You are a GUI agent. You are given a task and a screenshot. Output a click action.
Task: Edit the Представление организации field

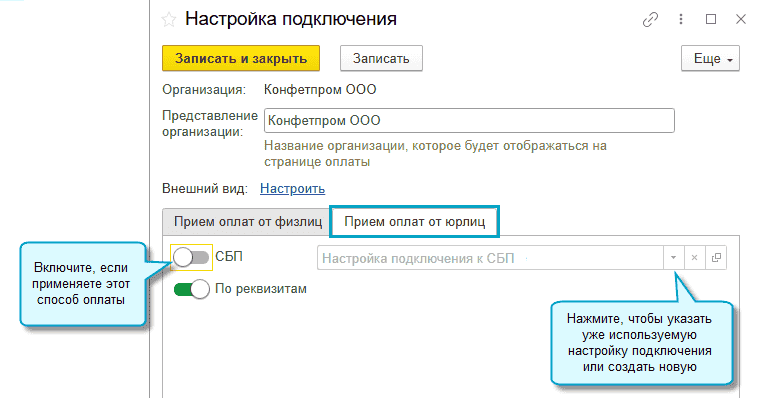[469, 121]
